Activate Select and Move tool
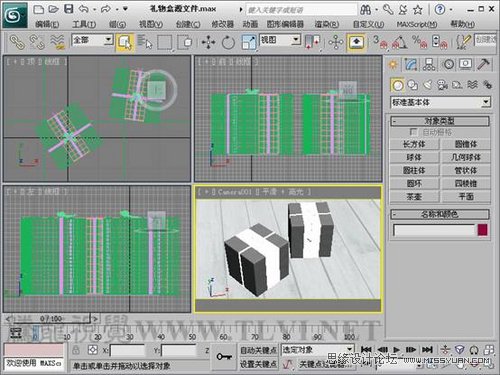This screenshot has width=500, height=375. pos(208,42)
